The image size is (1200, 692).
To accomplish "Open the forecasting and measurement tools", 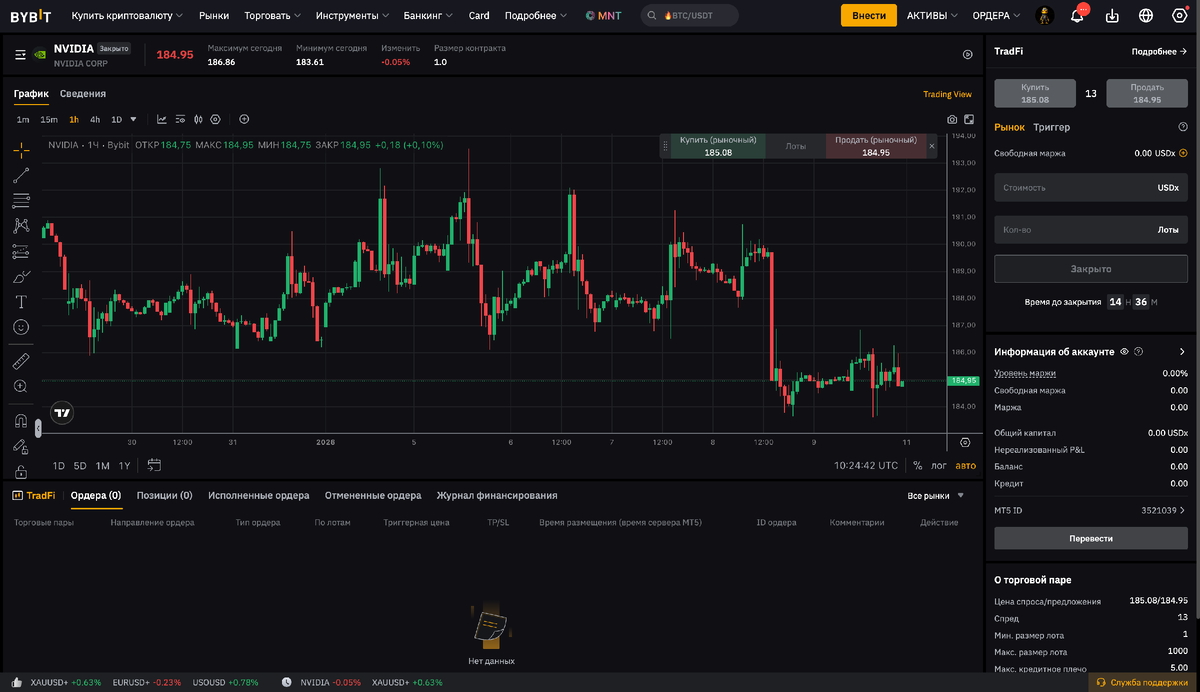I will 21,251.
